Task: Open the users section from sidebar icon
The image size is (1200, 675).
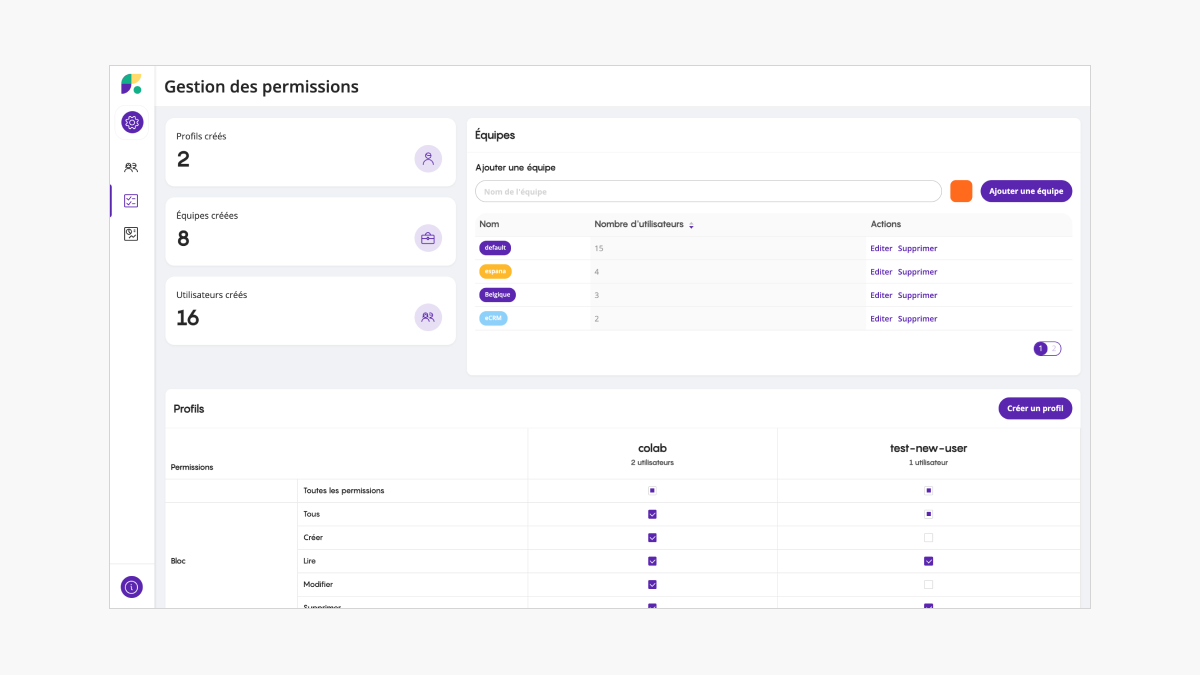Action: pyautogui.click(x=131, y=168)
